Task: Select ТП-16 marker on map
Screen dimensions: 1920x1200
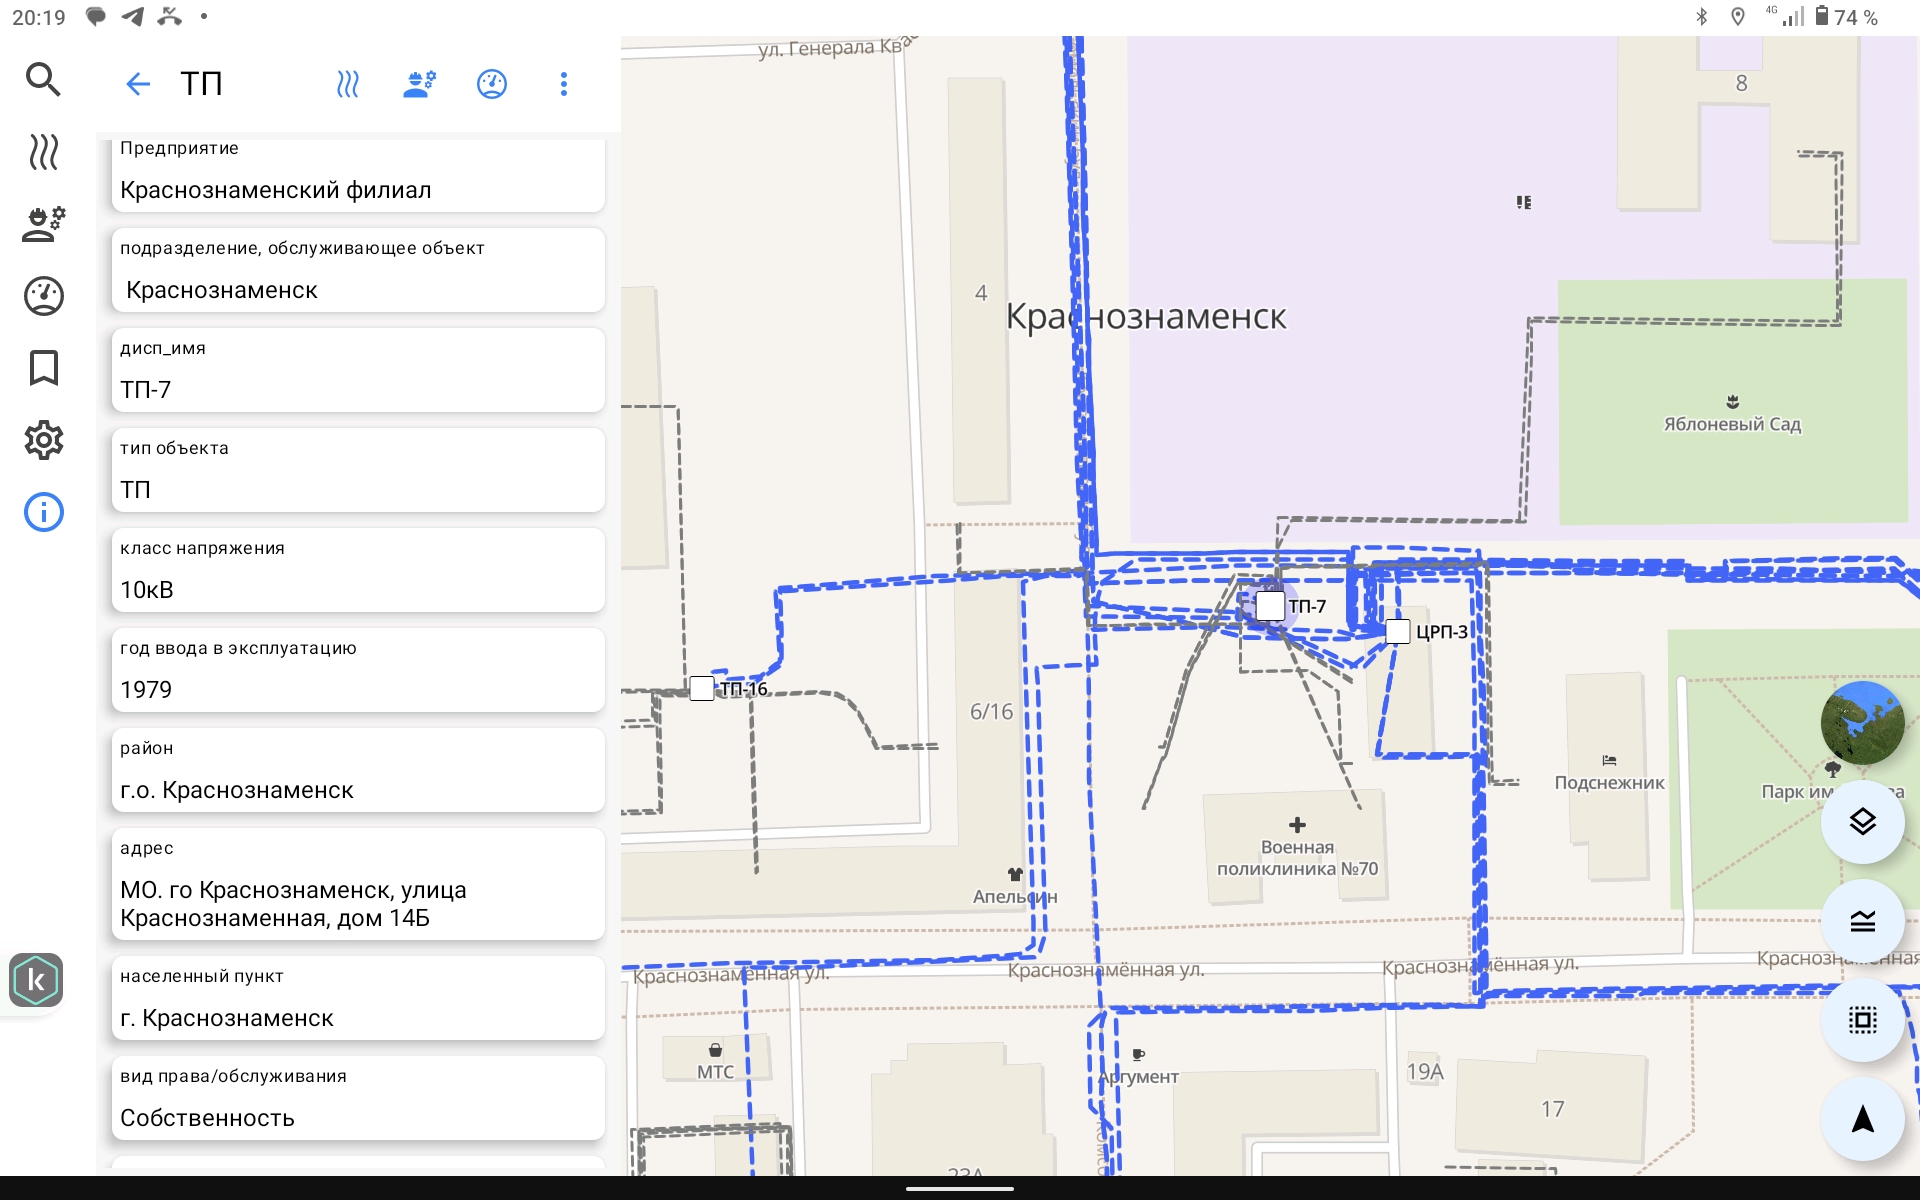Action: tap(702, 689)
